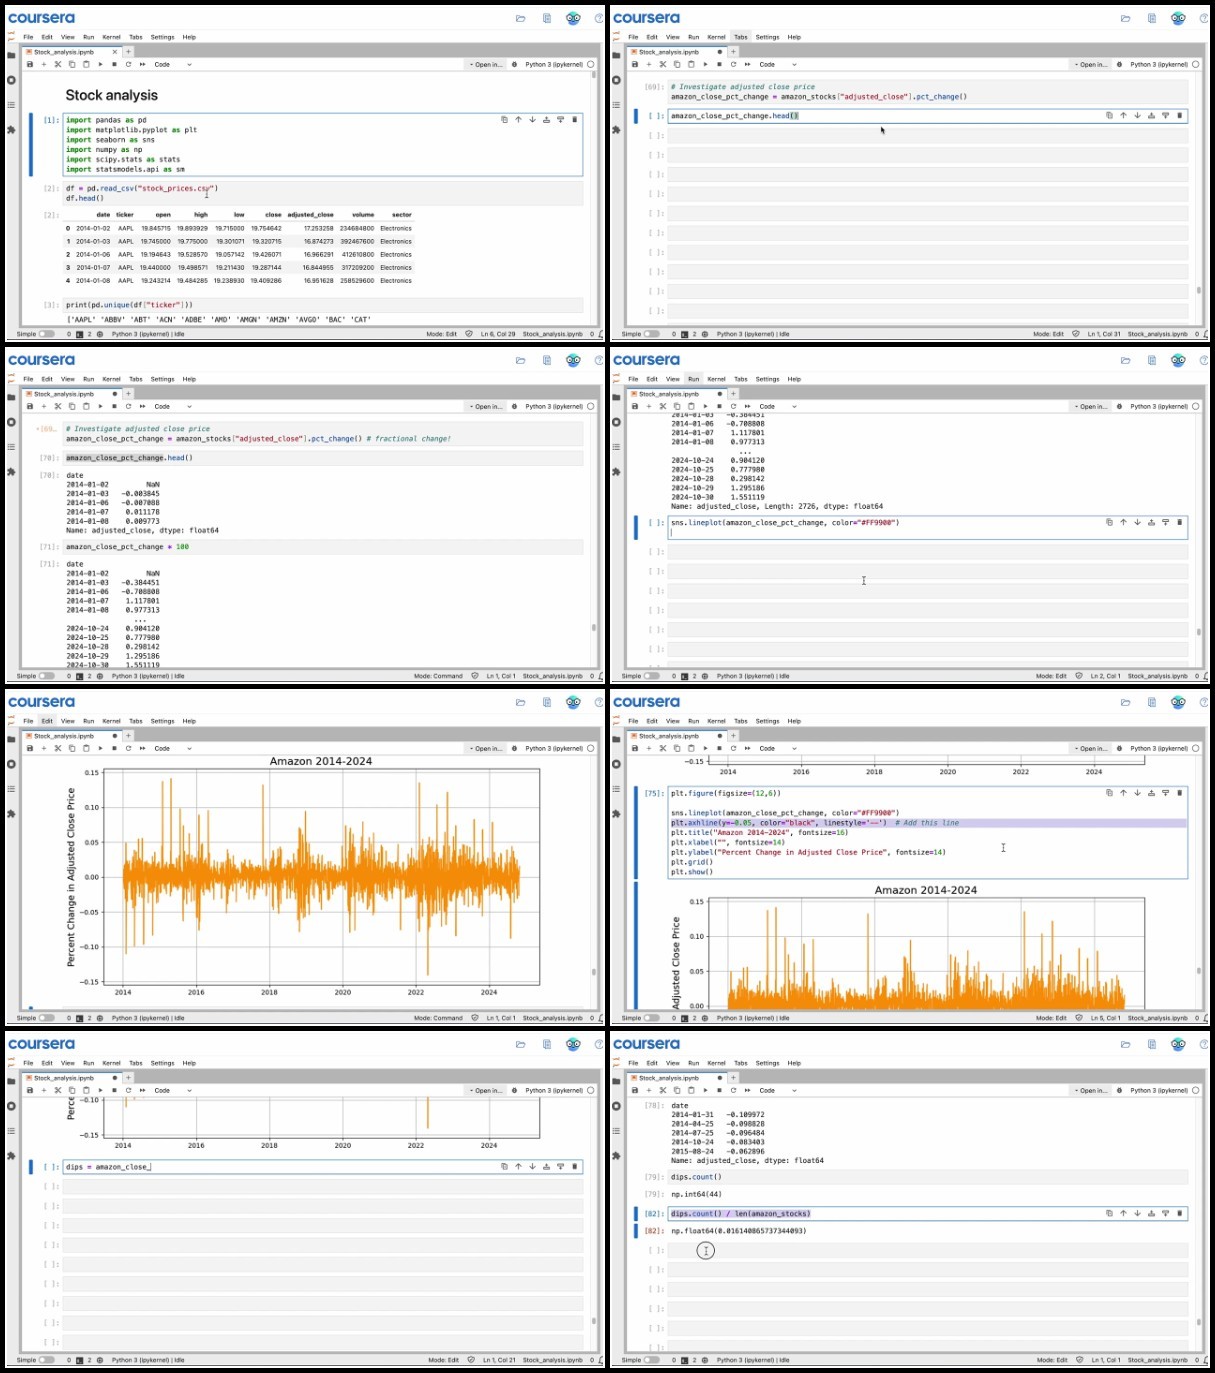
Task: Delete the cell containing the pandas import statements
Action: click(x=574, y=119)
